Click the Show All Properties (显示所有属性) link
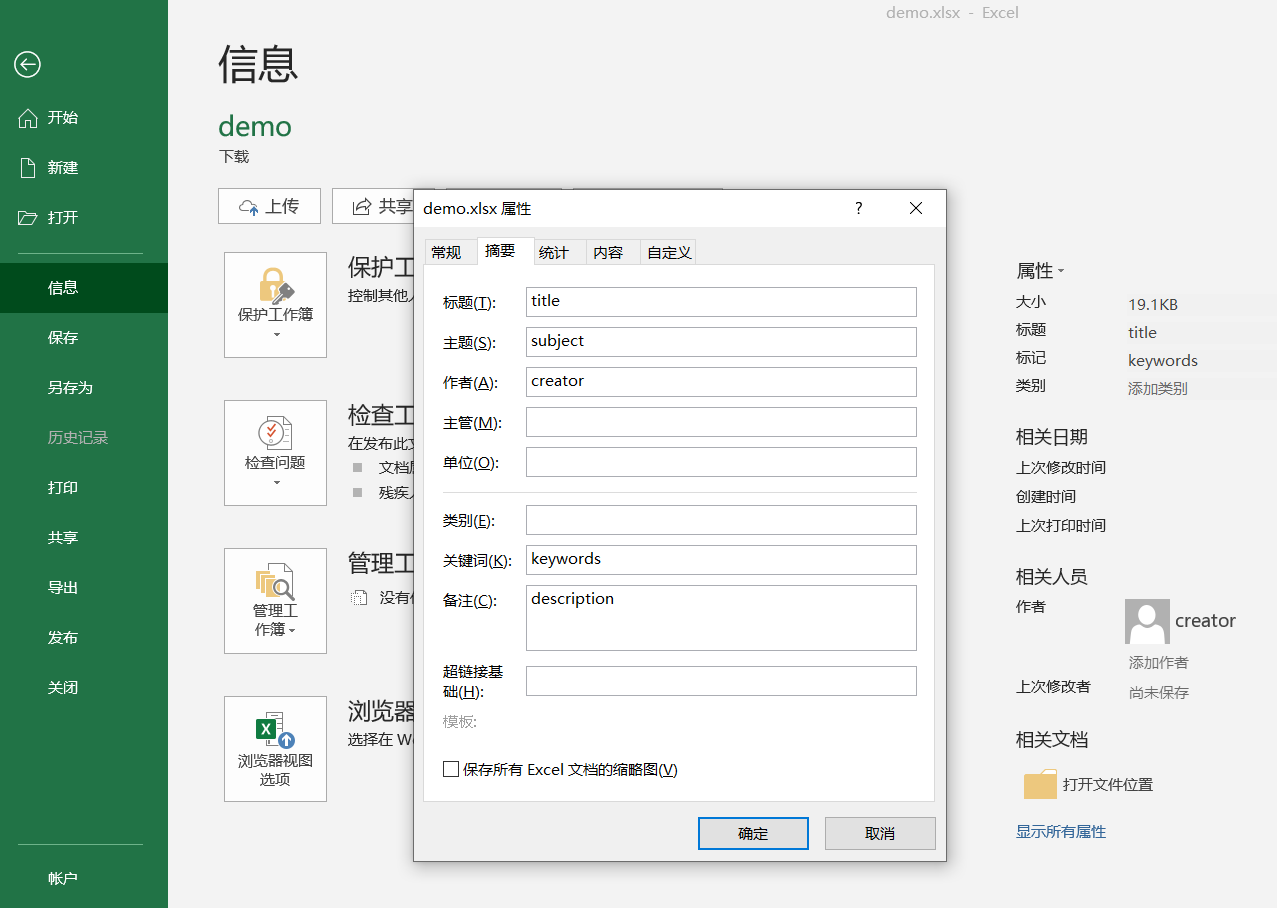Viewport: 1277px width, 908px height. click(1061, 831)
